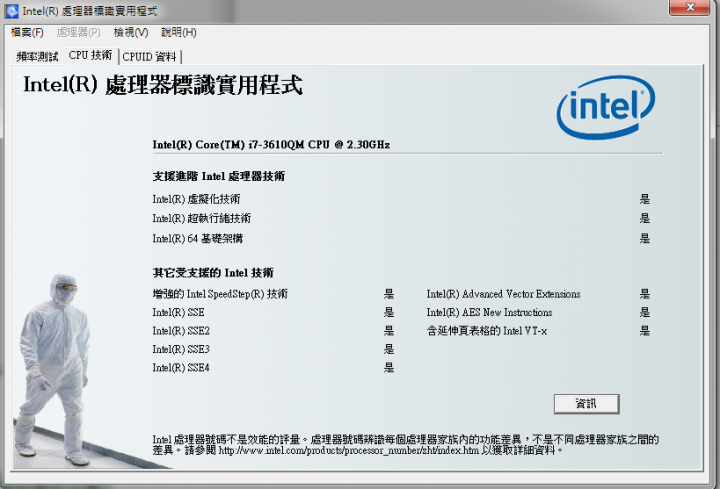Click the Intel(R) 處理器標識實用程式 page title
Viewport: 720px width, 489px height.
click(x=163, y=85)
